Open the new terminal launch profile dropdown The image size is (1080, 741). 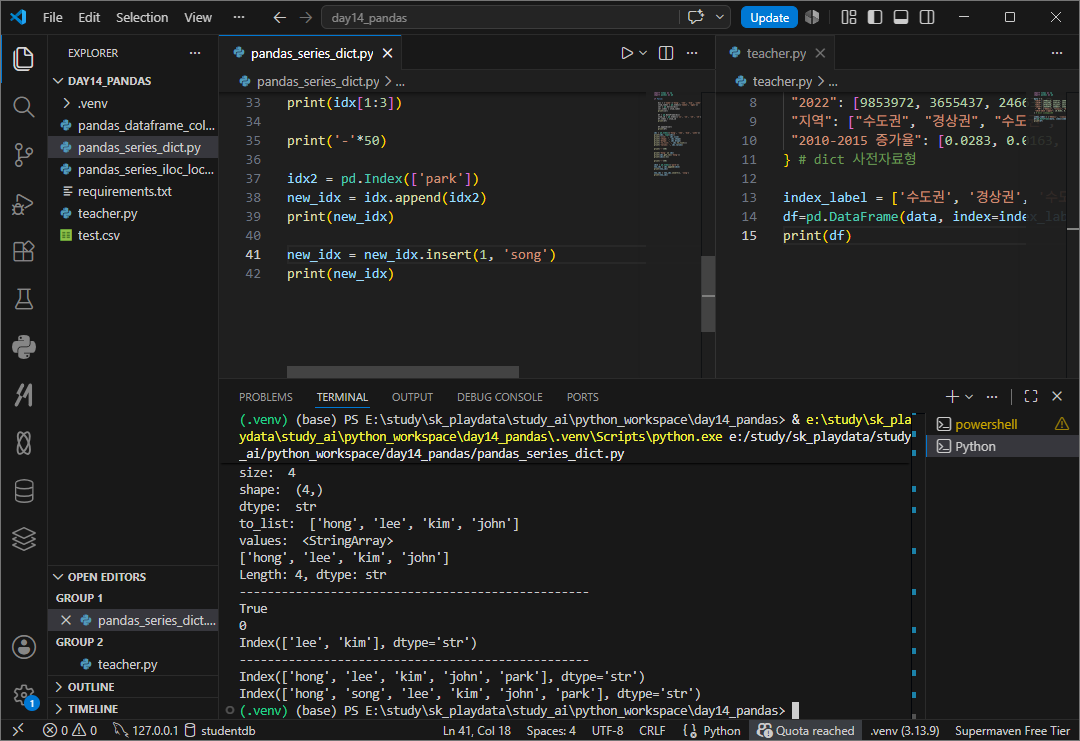[x=969, y=397]
